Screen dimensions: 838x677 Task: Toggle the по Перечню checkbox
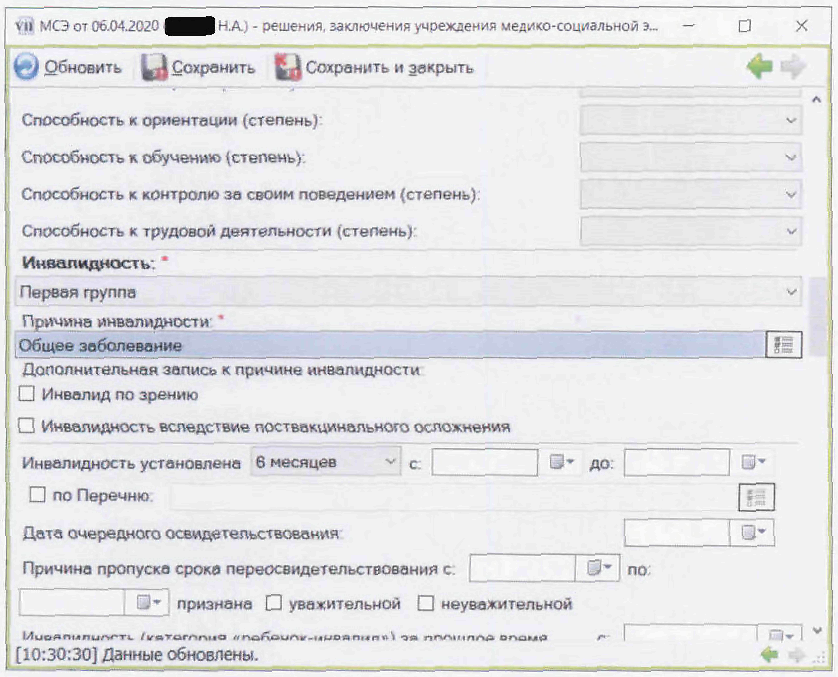pyautogui.click(x=38, y=495)
